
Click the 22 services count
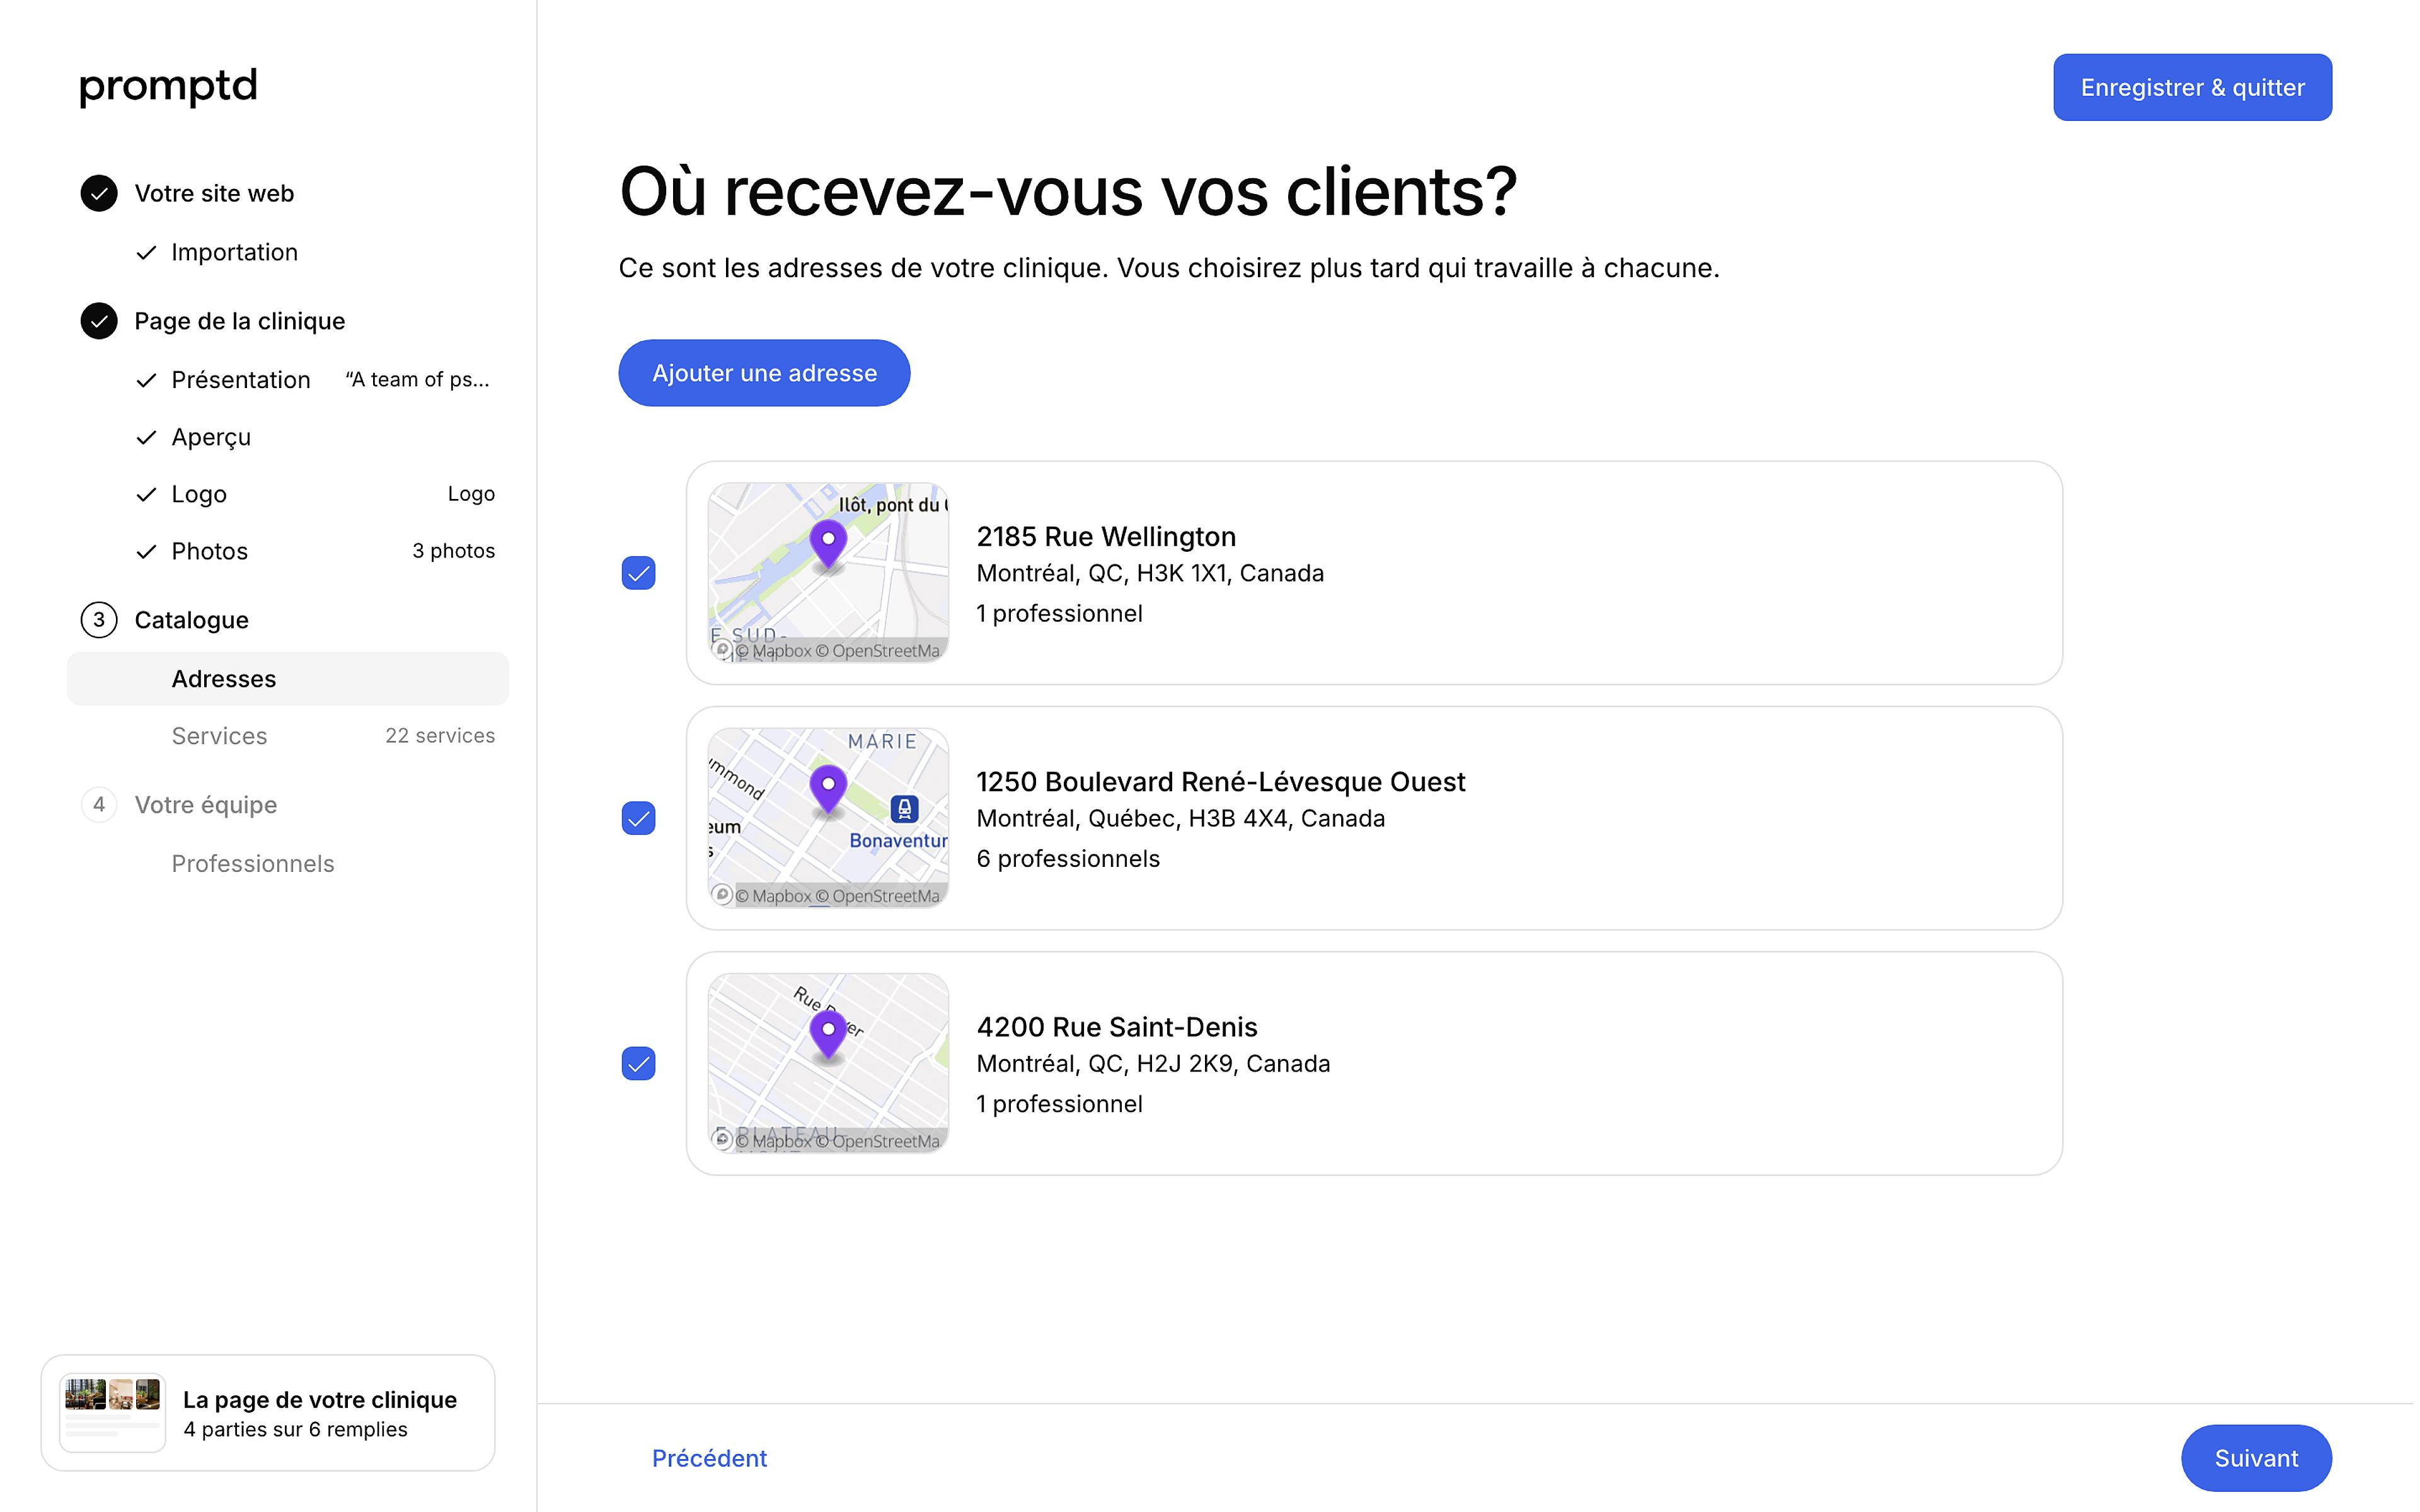[440, 736]
